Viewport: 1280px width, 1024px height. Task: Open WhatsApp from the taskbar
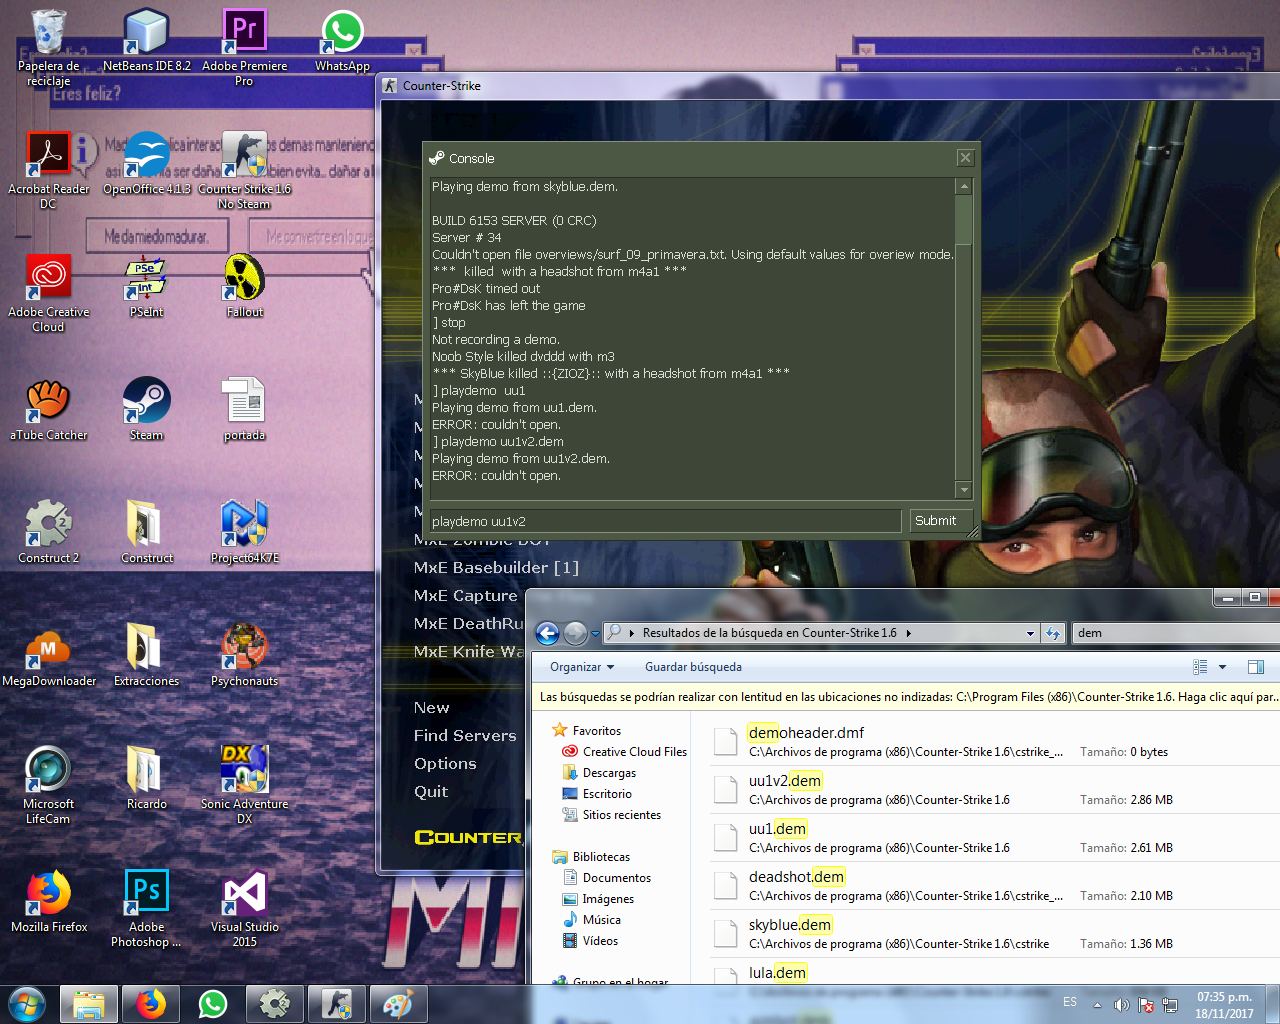click(213, 1004)
